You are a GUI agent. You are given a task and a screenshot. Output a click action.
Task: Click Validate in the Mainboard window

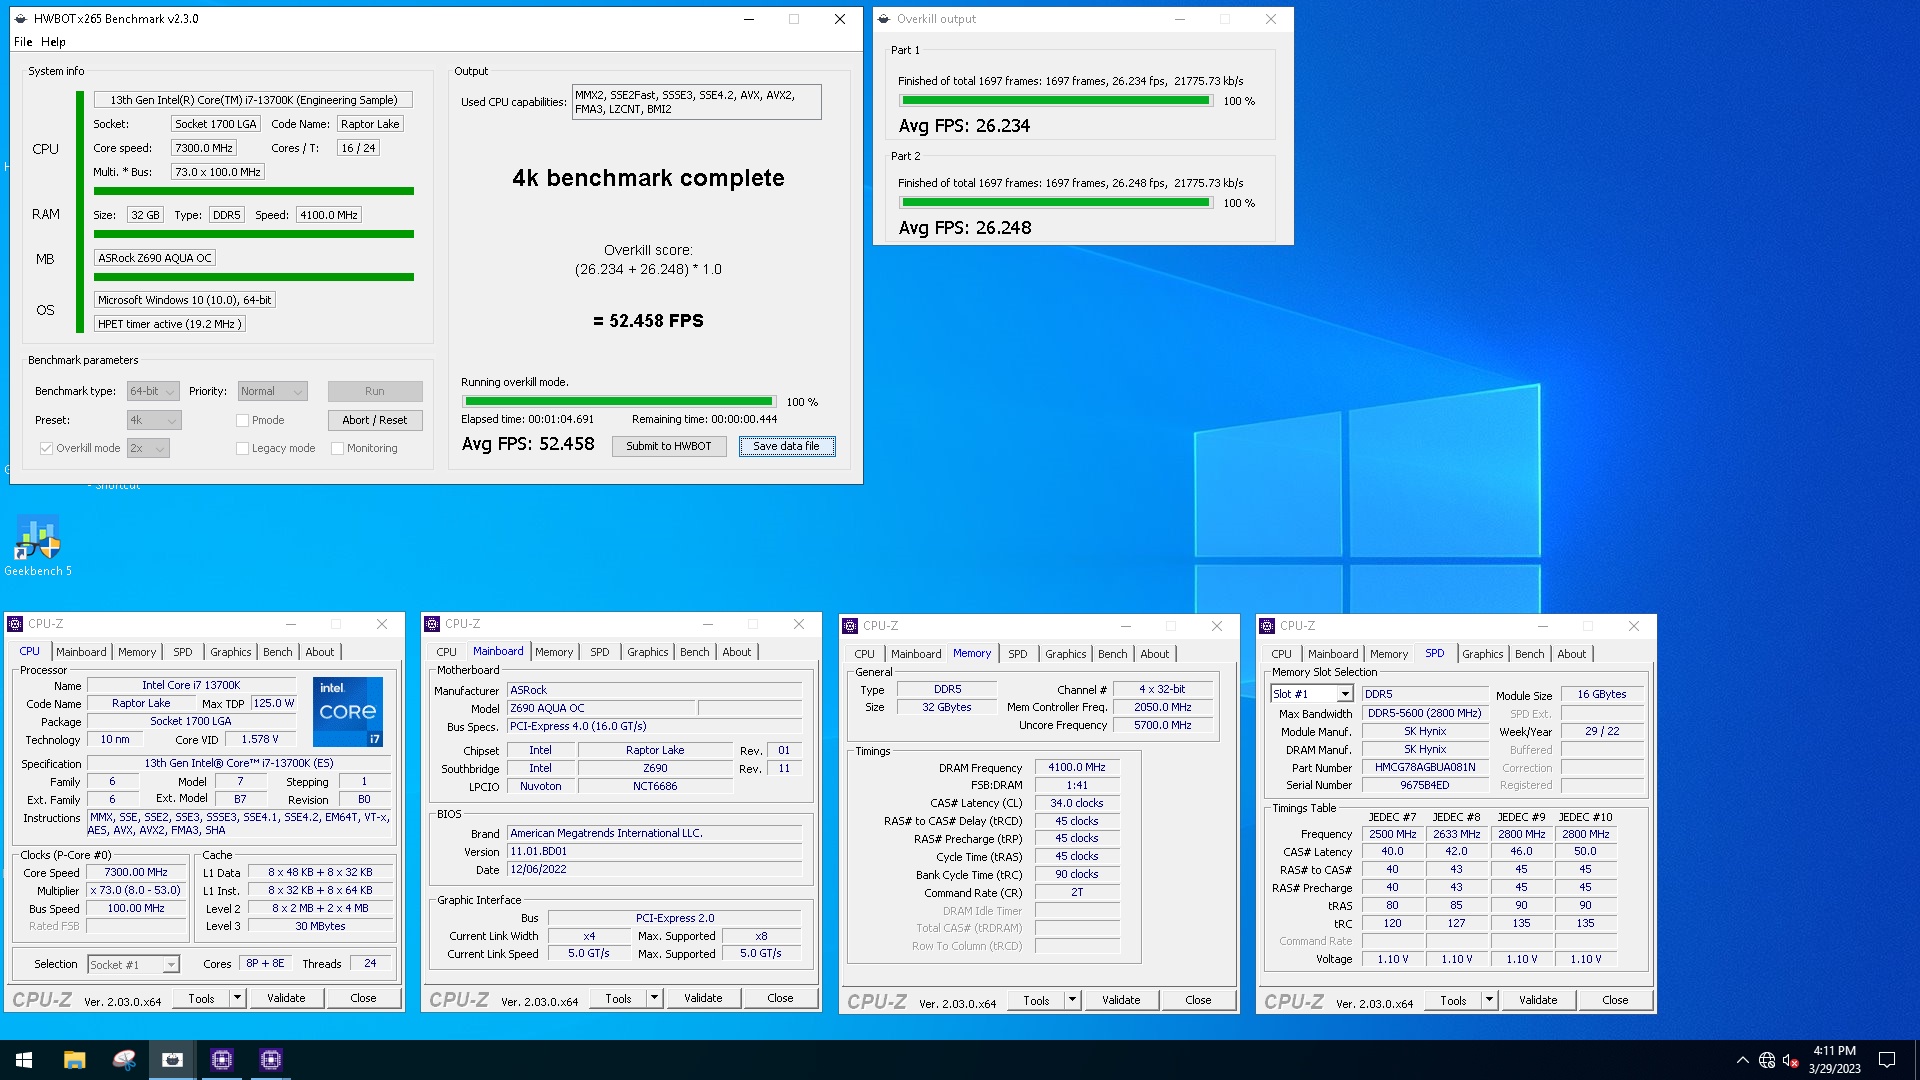[703, 998]
